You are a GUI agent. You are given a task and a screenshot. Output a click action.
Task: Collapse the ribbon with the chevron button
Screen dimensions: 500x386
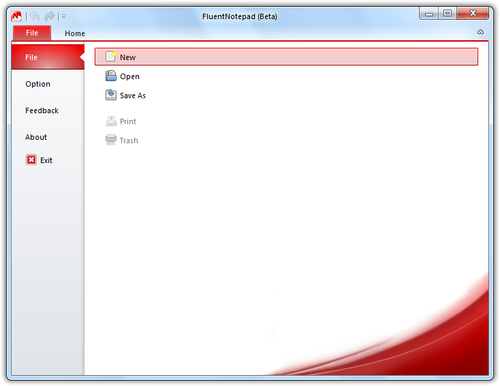click(480, 32)
